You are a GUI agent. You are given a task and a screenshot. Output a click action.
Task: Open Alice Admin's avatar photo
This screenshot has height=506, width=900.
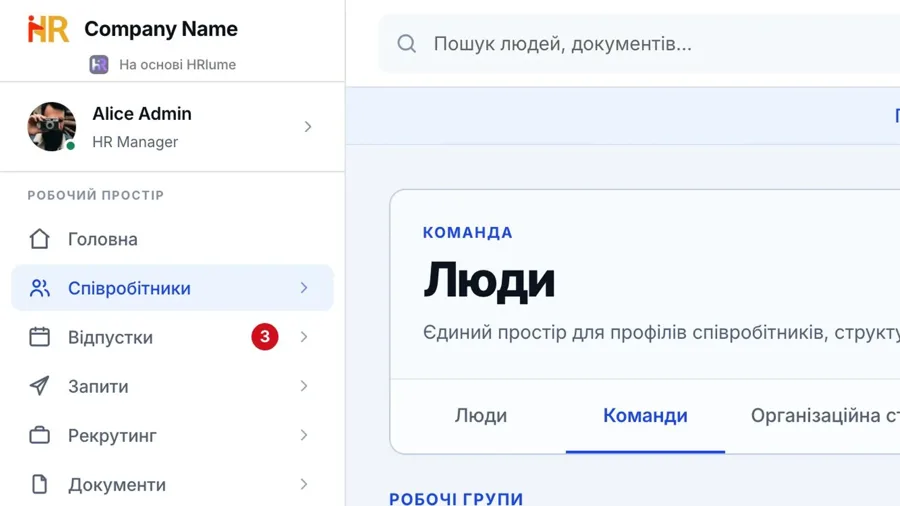click(52, 127)
